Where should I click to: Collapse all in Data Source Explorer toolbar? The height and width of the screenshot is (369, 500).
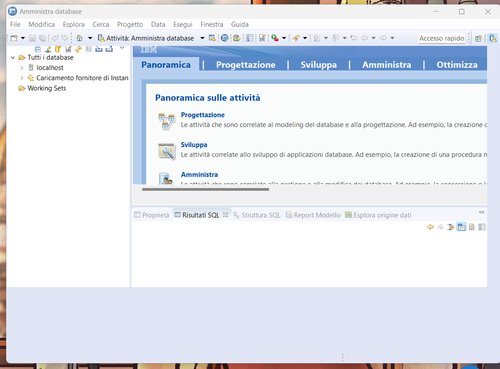click(38, 49)
